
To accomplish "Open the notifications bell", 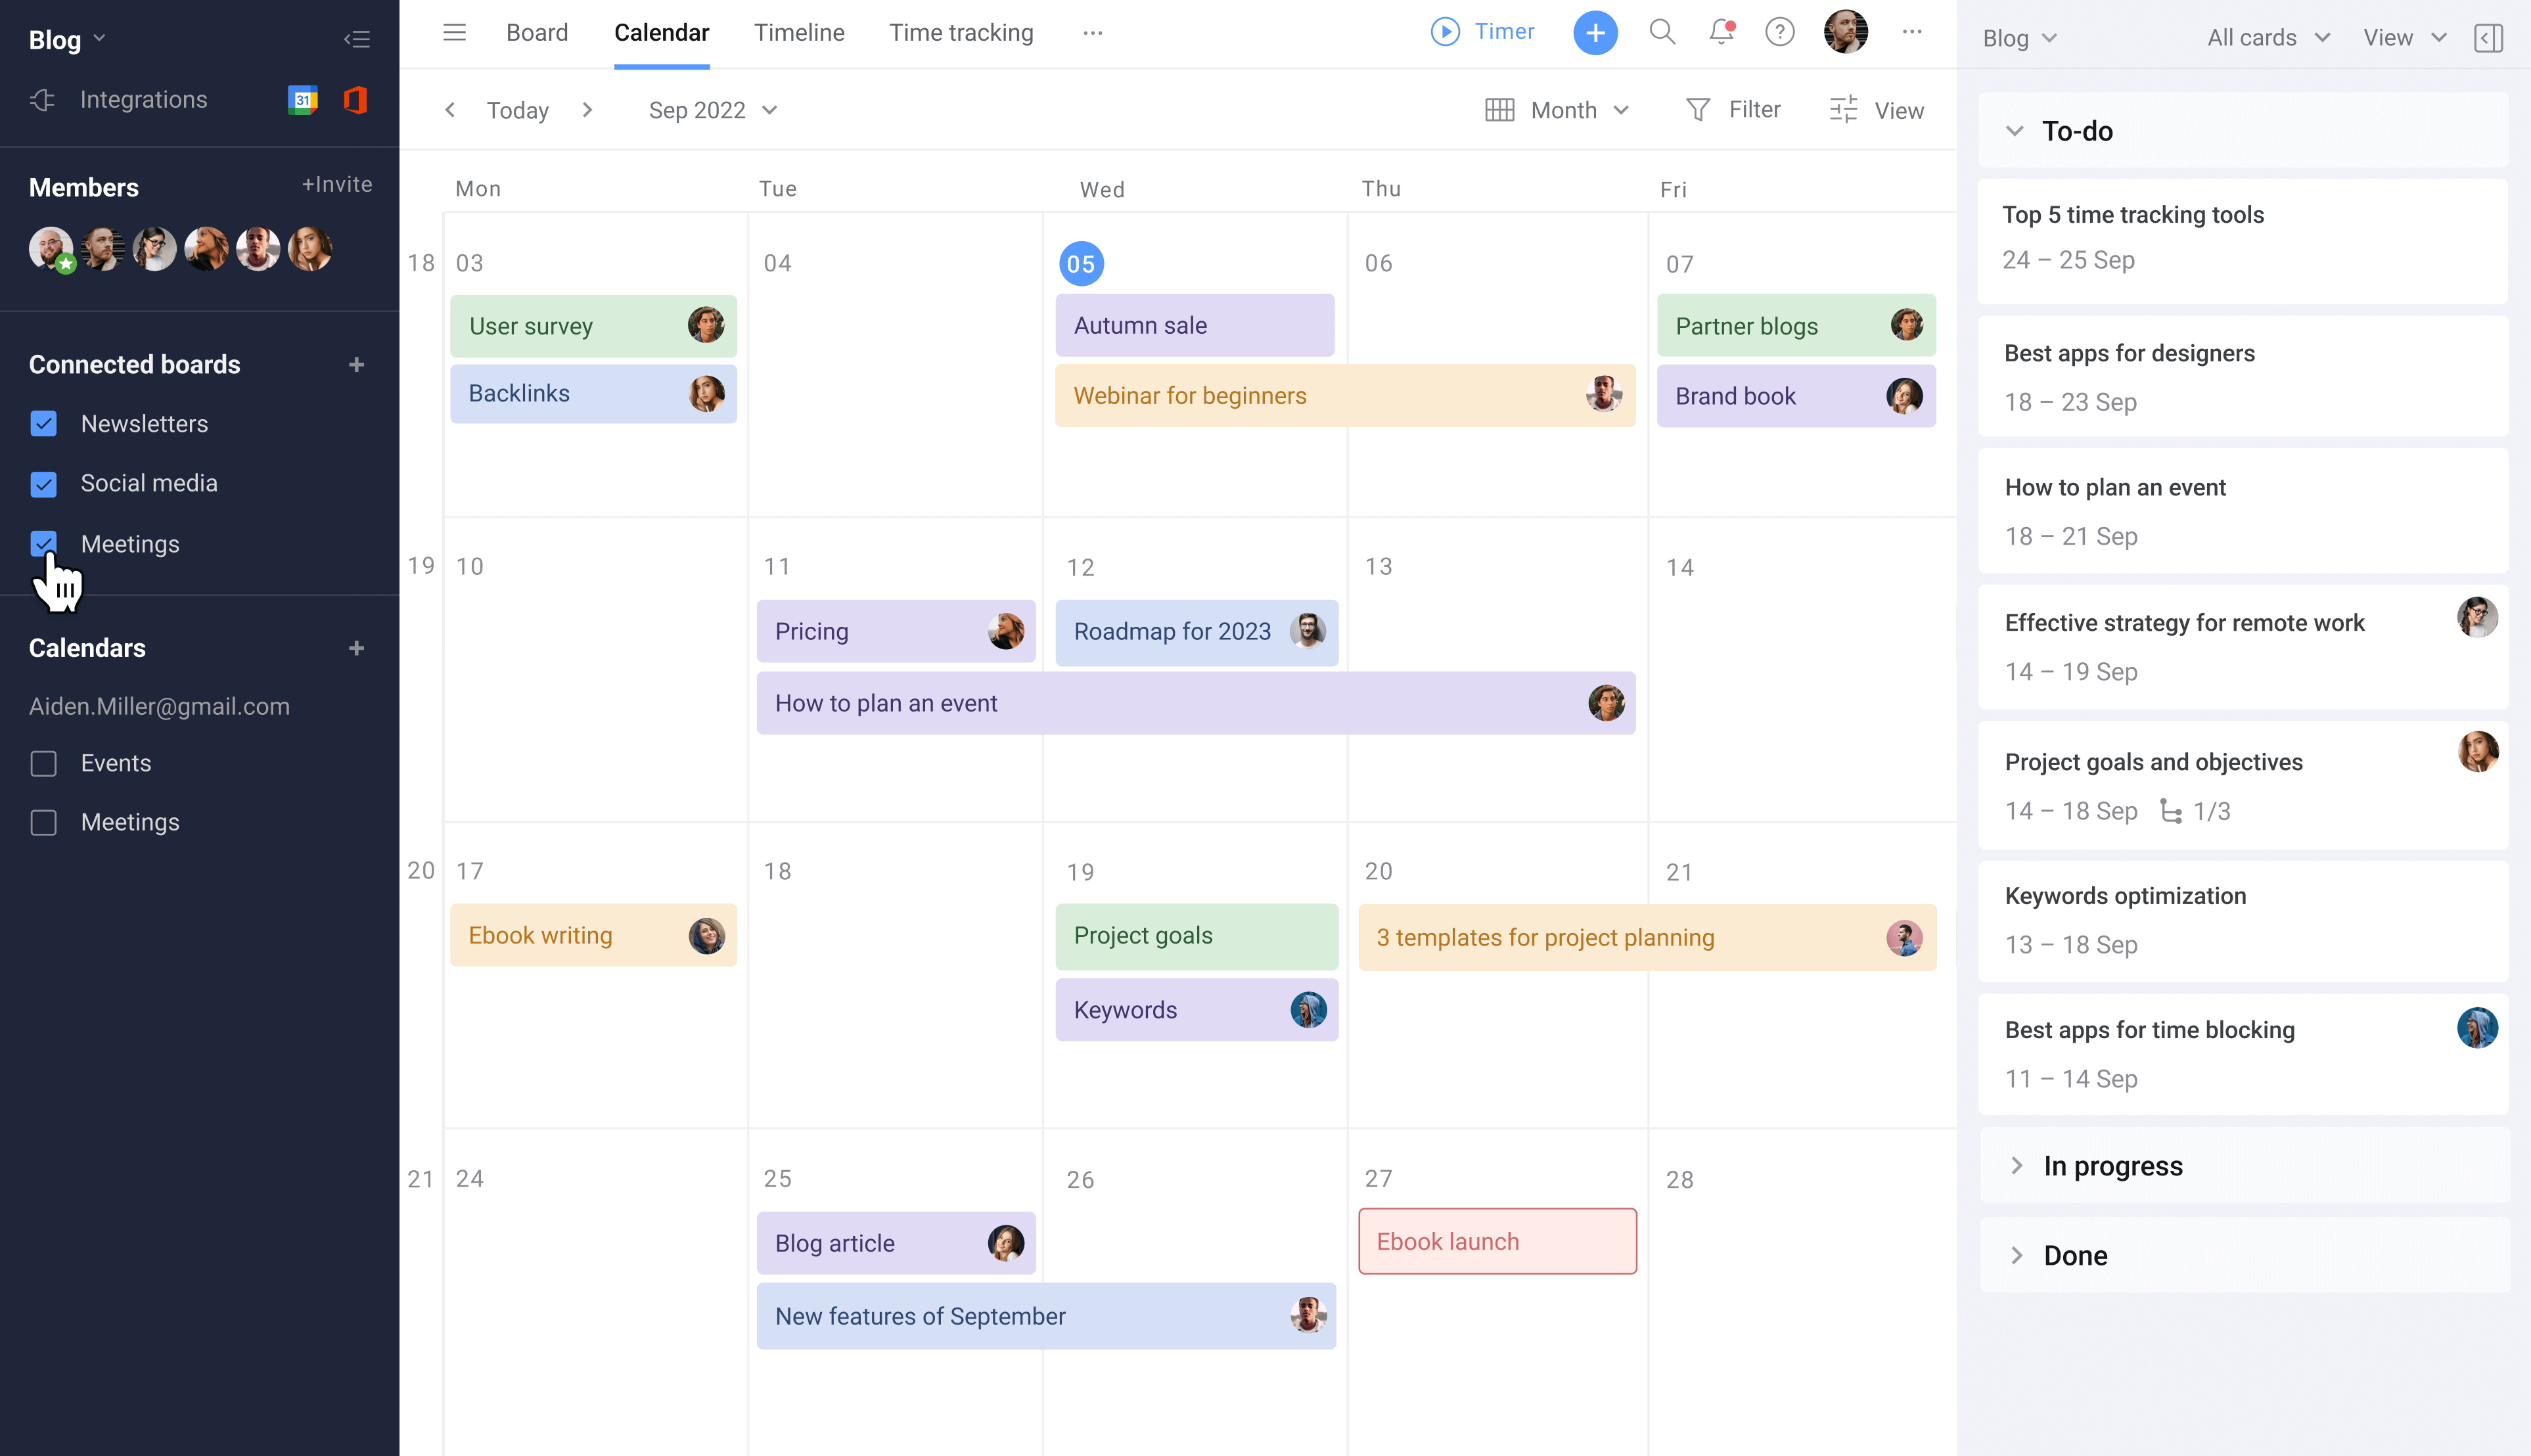I will pyautogui.click(x=1721, y=32).
